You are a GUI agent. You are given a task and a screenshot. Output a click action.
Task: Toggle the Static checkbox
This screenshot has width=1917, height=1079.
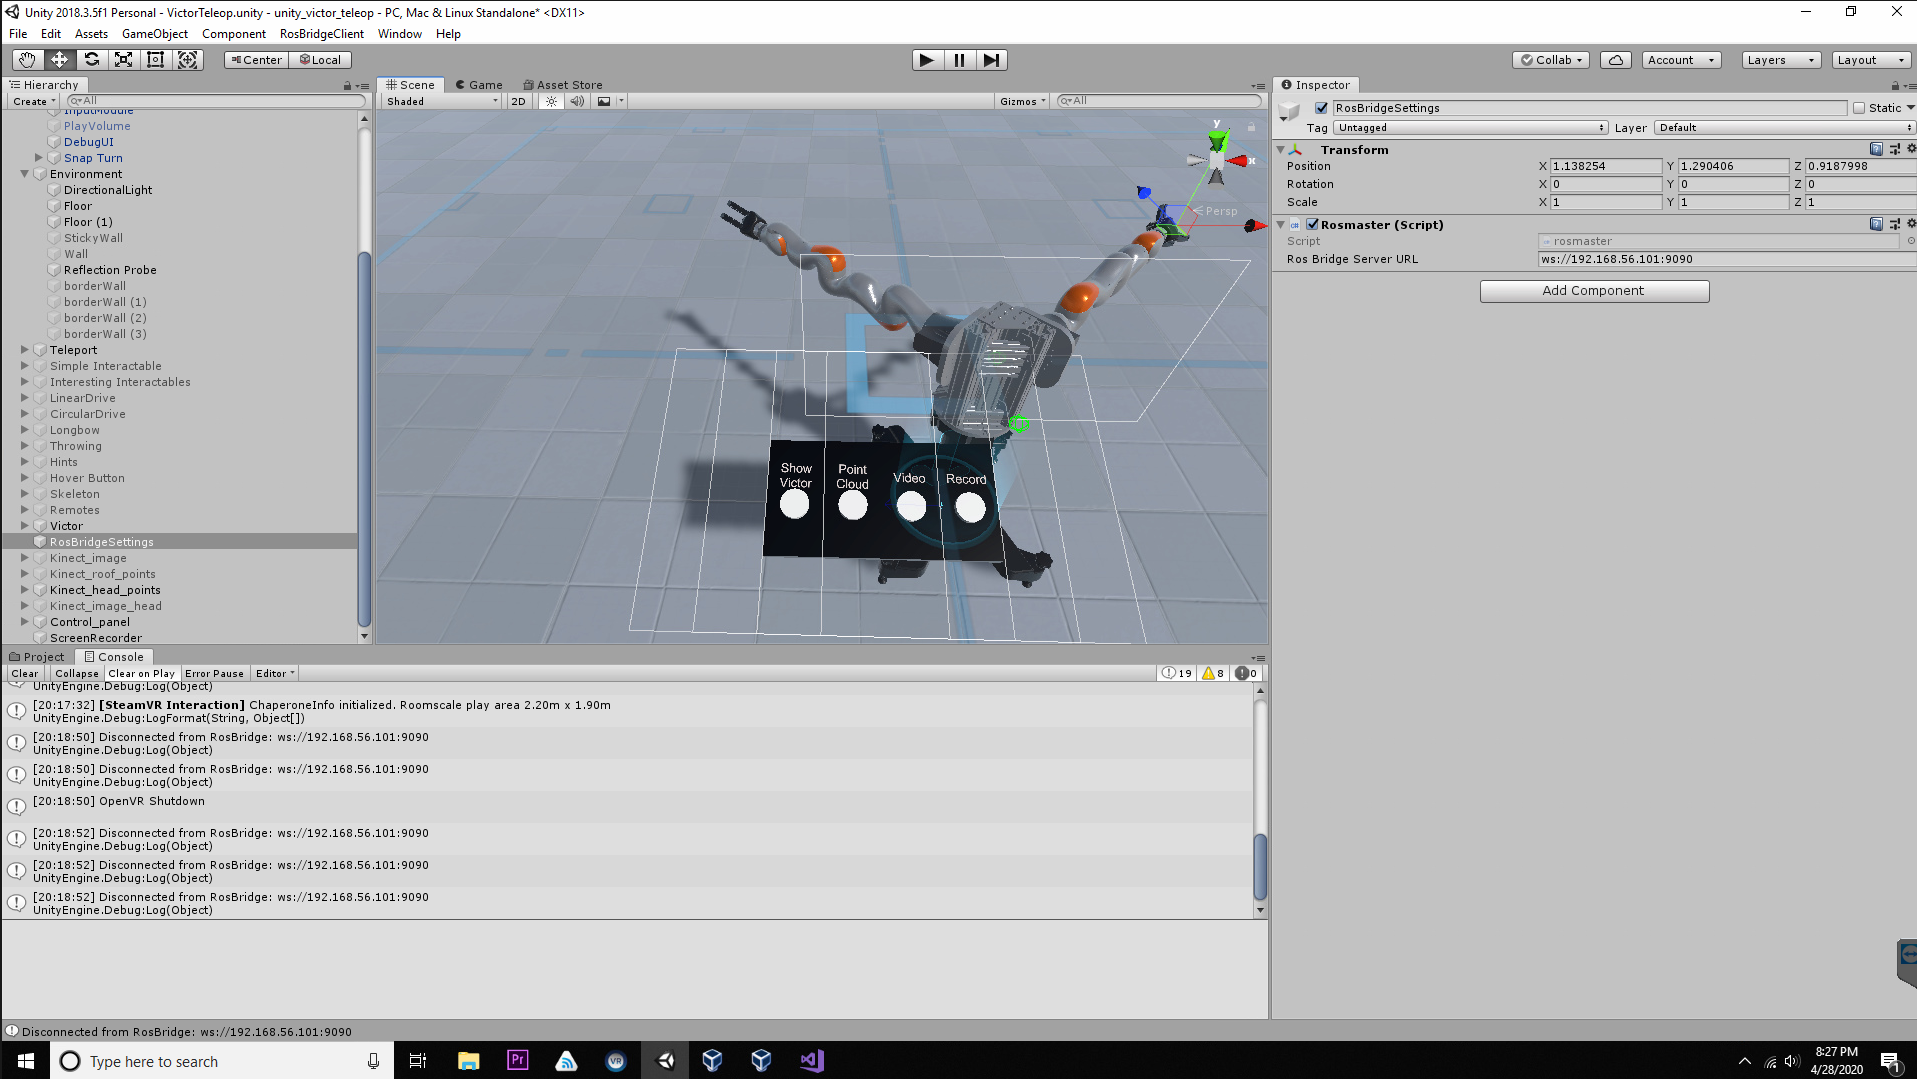(1859, 108)
